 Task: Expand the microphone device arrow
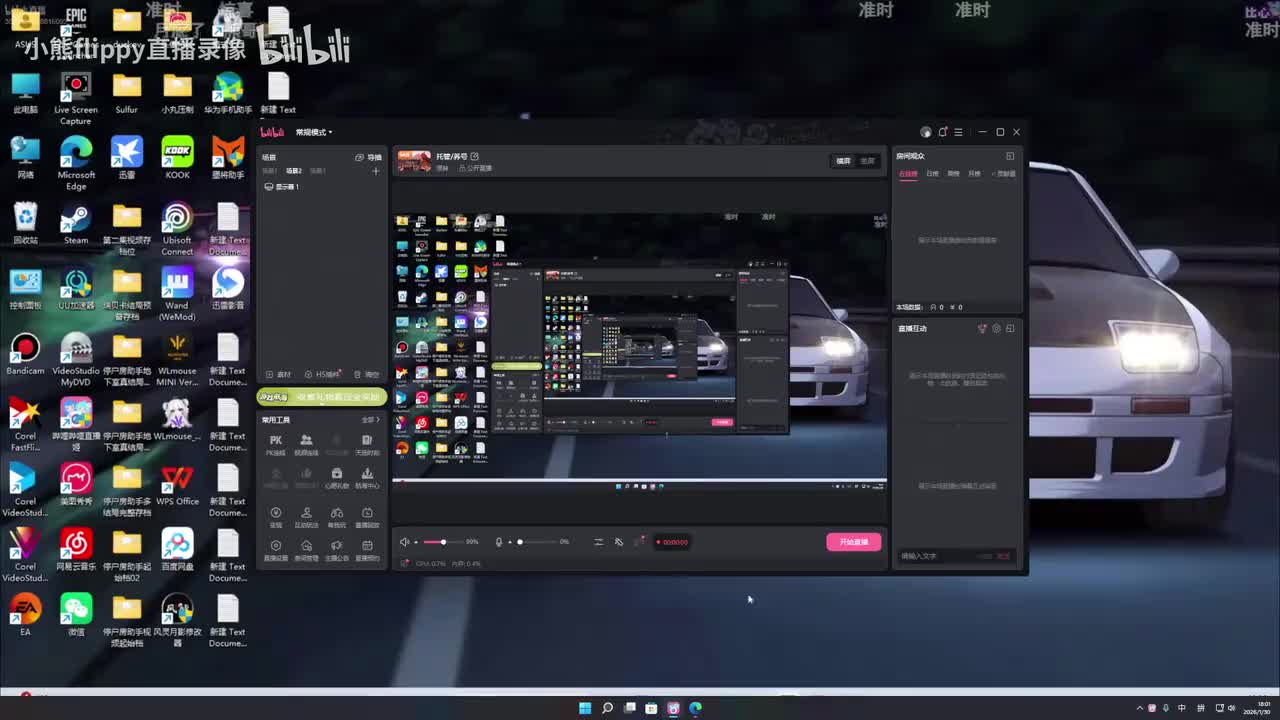pos(509,542)
